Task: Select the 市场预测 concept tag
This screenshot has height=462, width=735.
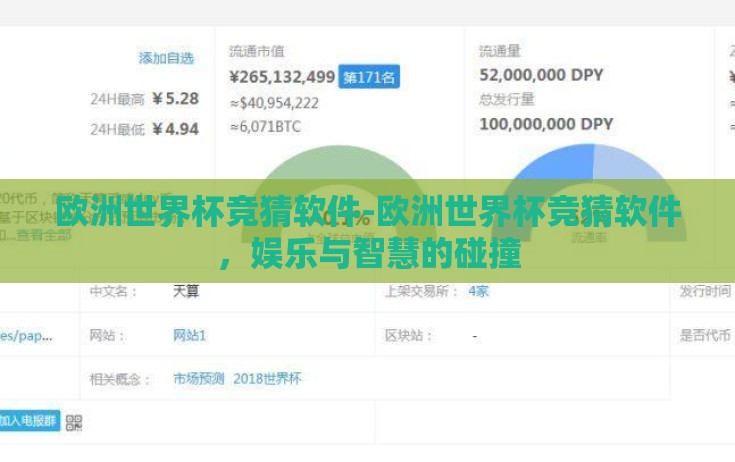Action: pos(199,379)
